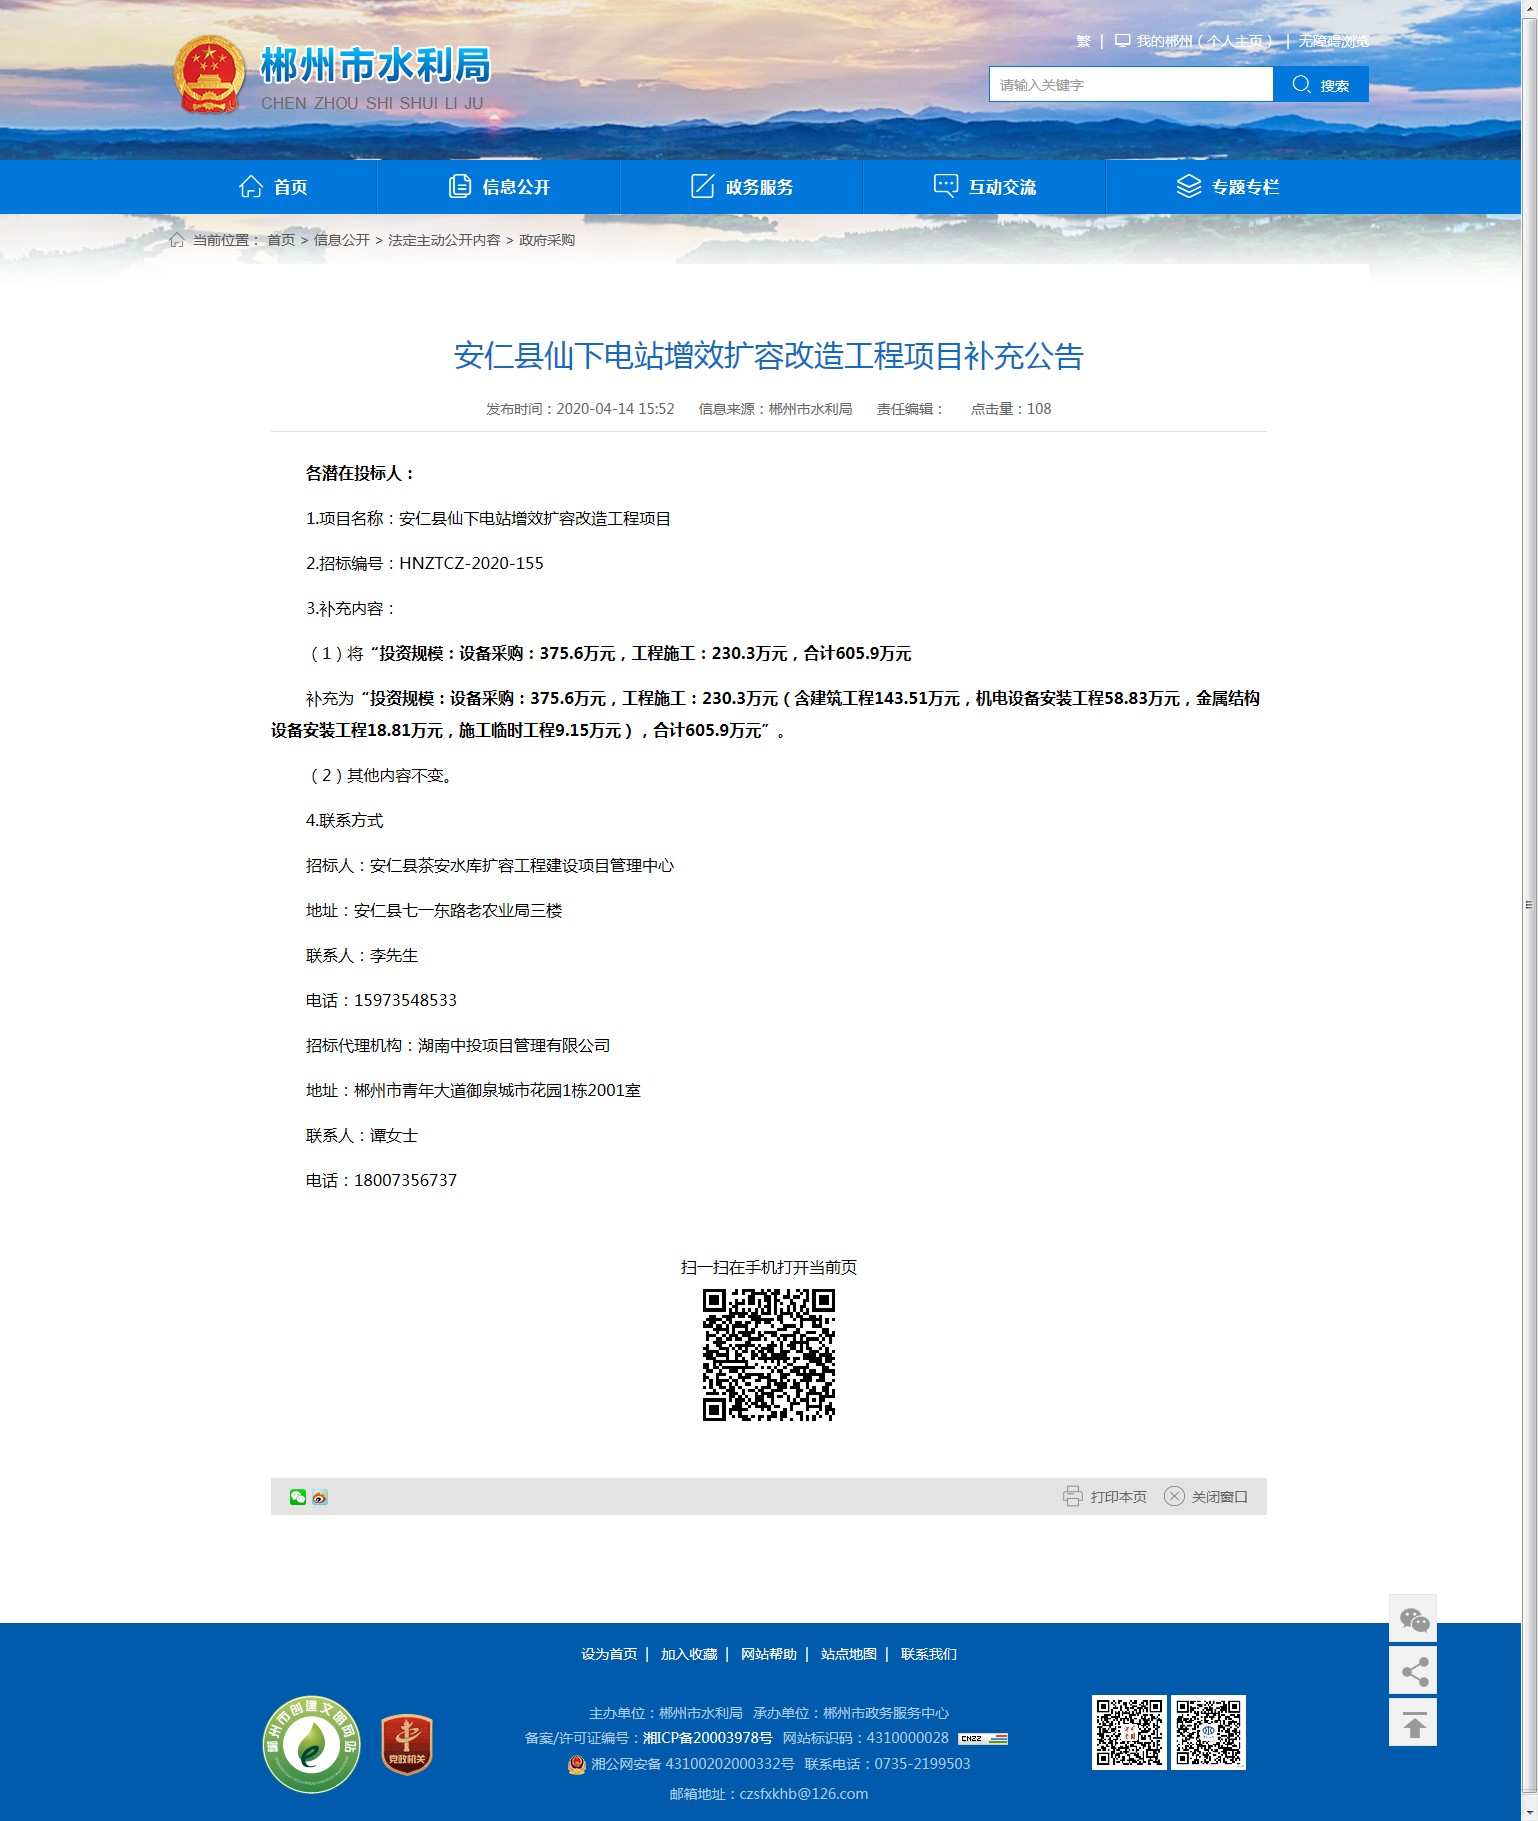Open the 互动交流 navigation menu item
Image resolution: width=1538 pixels, height=1821 pixels.
[x=985, y=187]
